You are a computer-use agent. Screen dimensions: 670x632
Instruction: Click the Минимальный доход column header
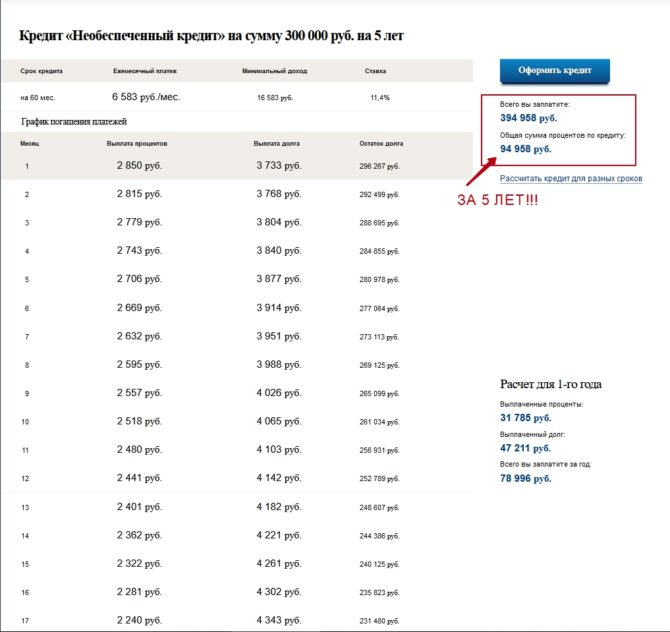274,71
